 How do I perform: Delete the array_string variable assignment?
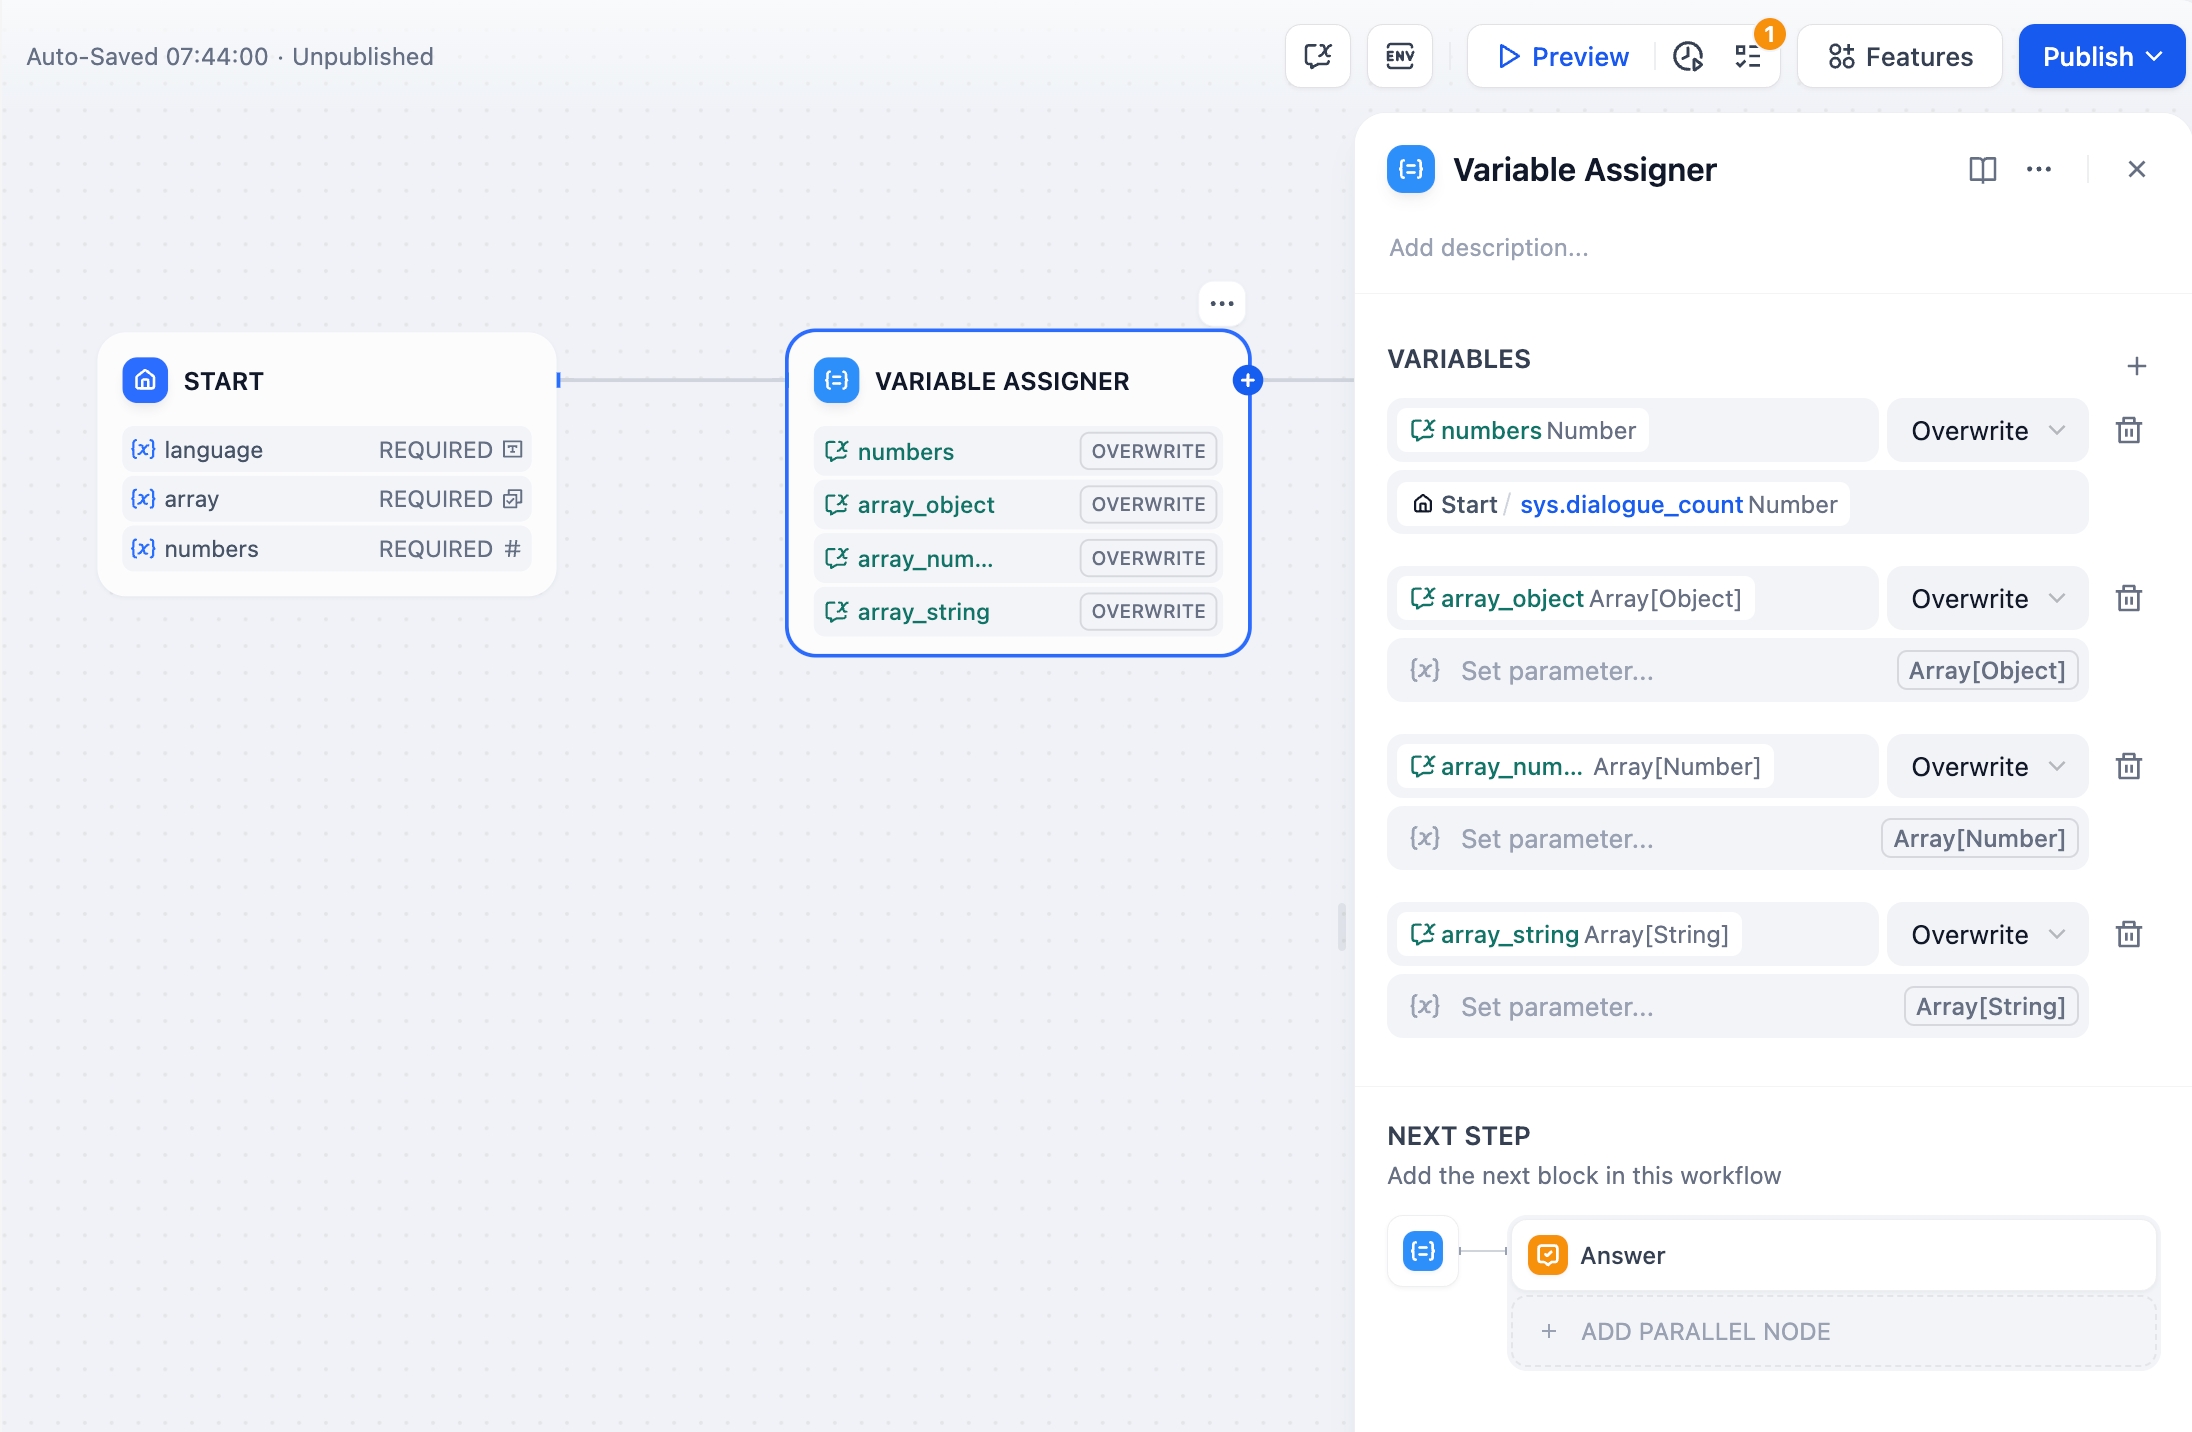[x=2129, y=935]
